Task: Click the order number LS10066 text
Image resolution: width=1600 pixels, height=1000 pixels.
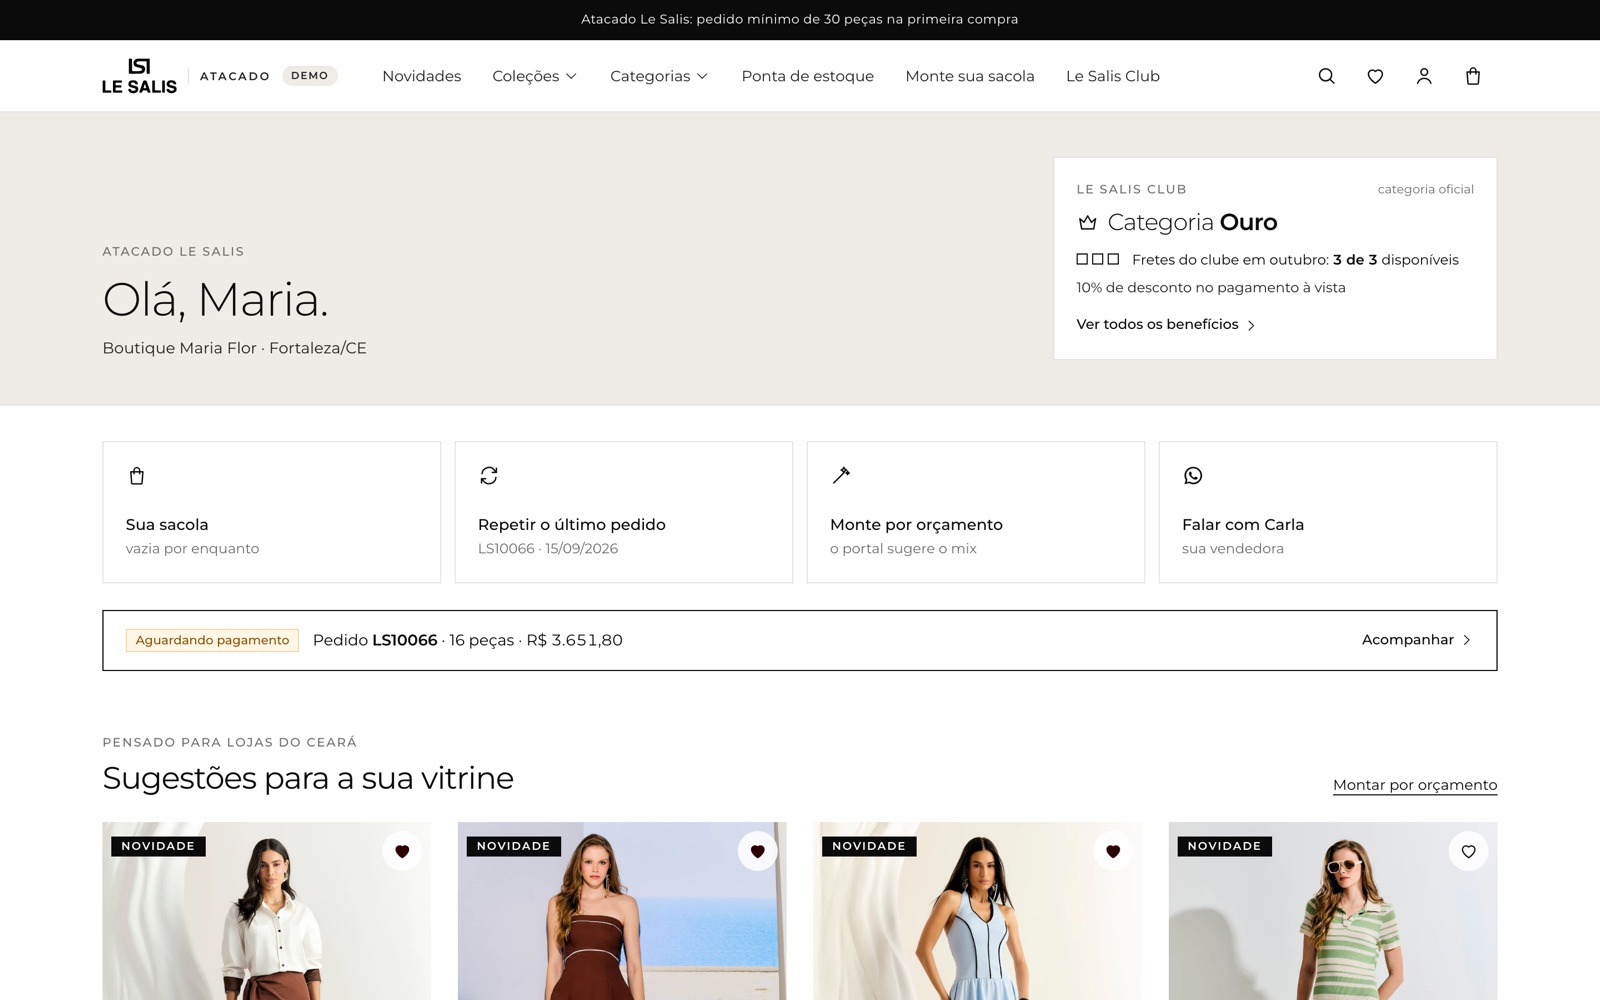Action: (405, 640)
